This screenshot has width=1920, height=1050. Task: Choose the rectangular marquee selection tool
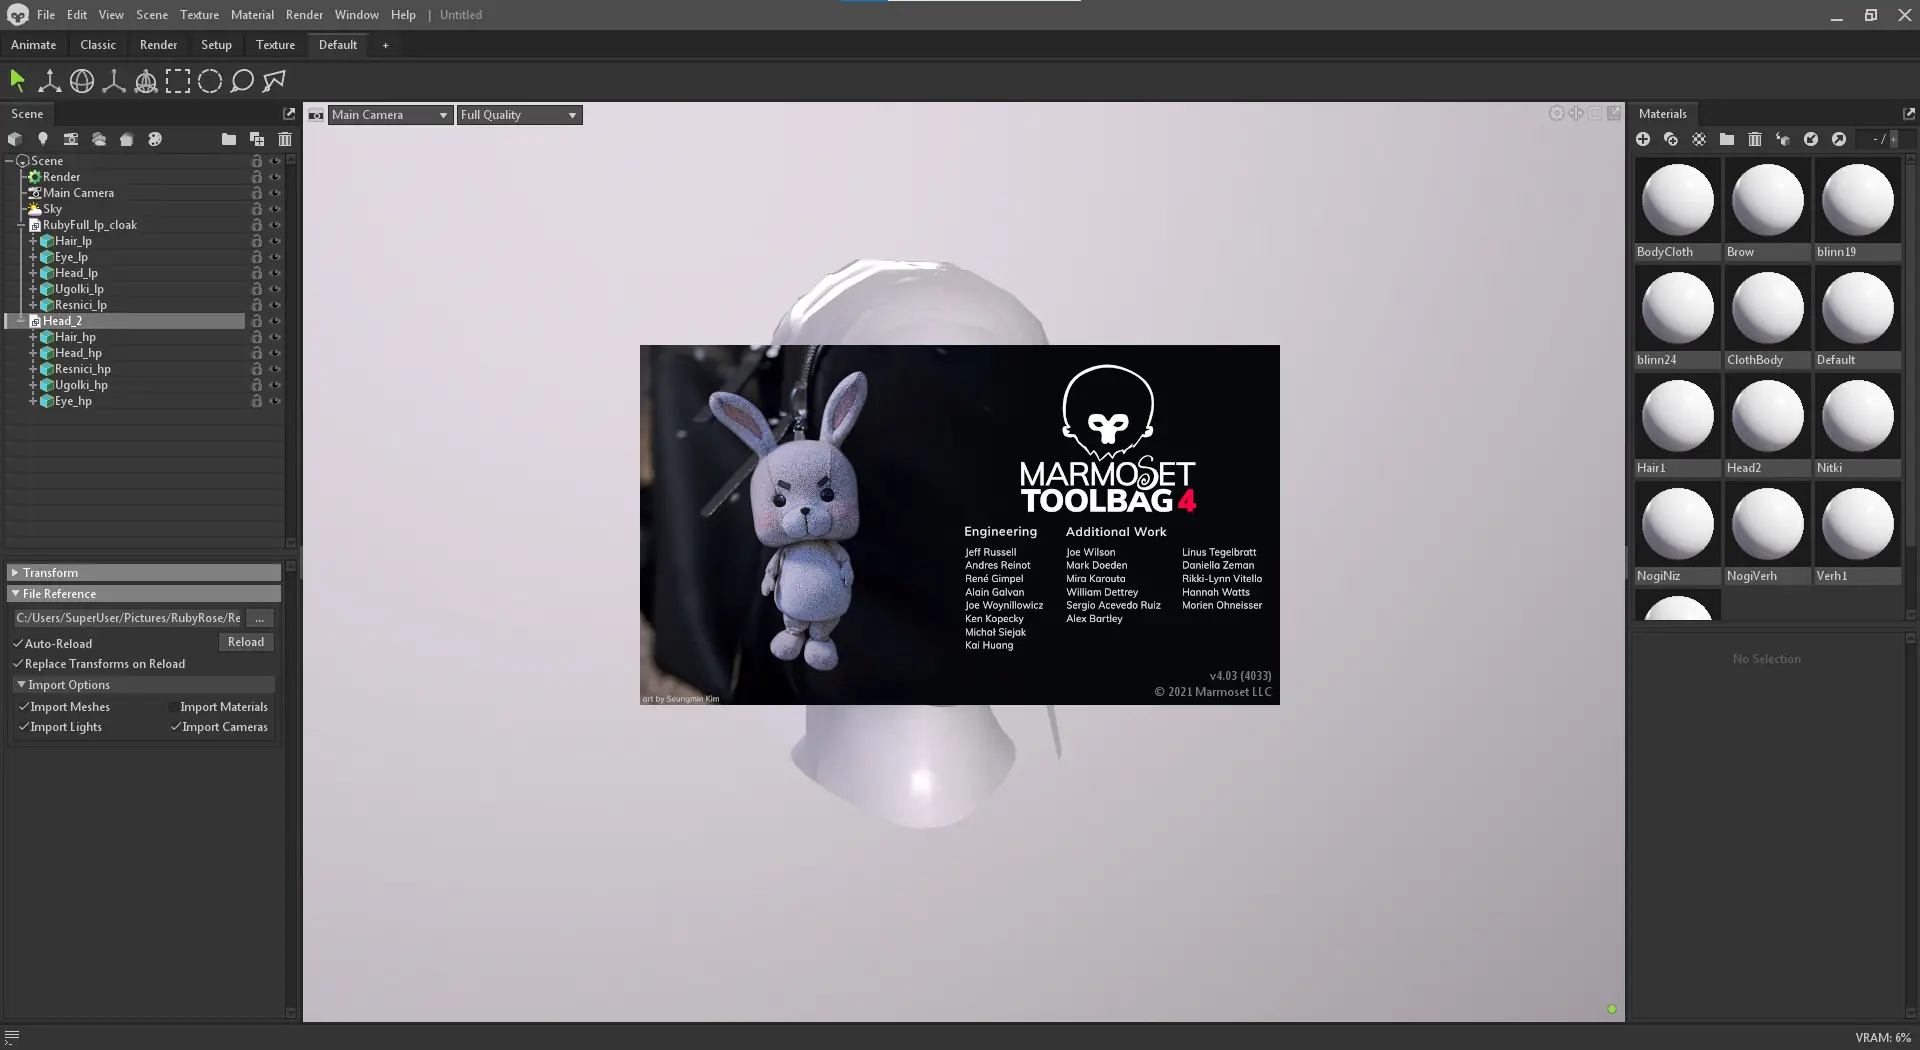point(178,81)
